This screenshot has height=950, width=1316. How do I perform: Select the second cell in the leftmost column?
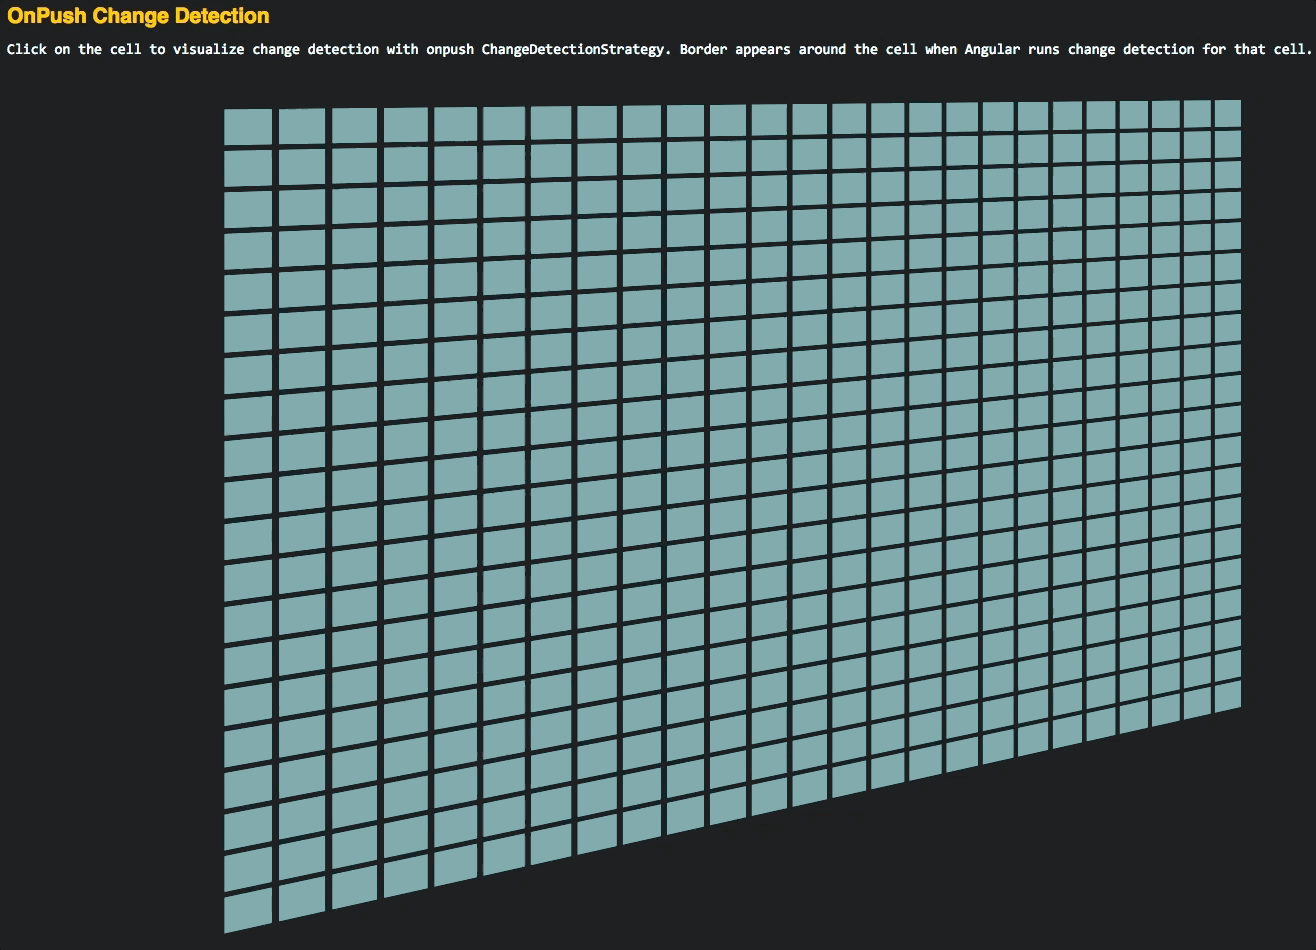[x=247, y=168]
